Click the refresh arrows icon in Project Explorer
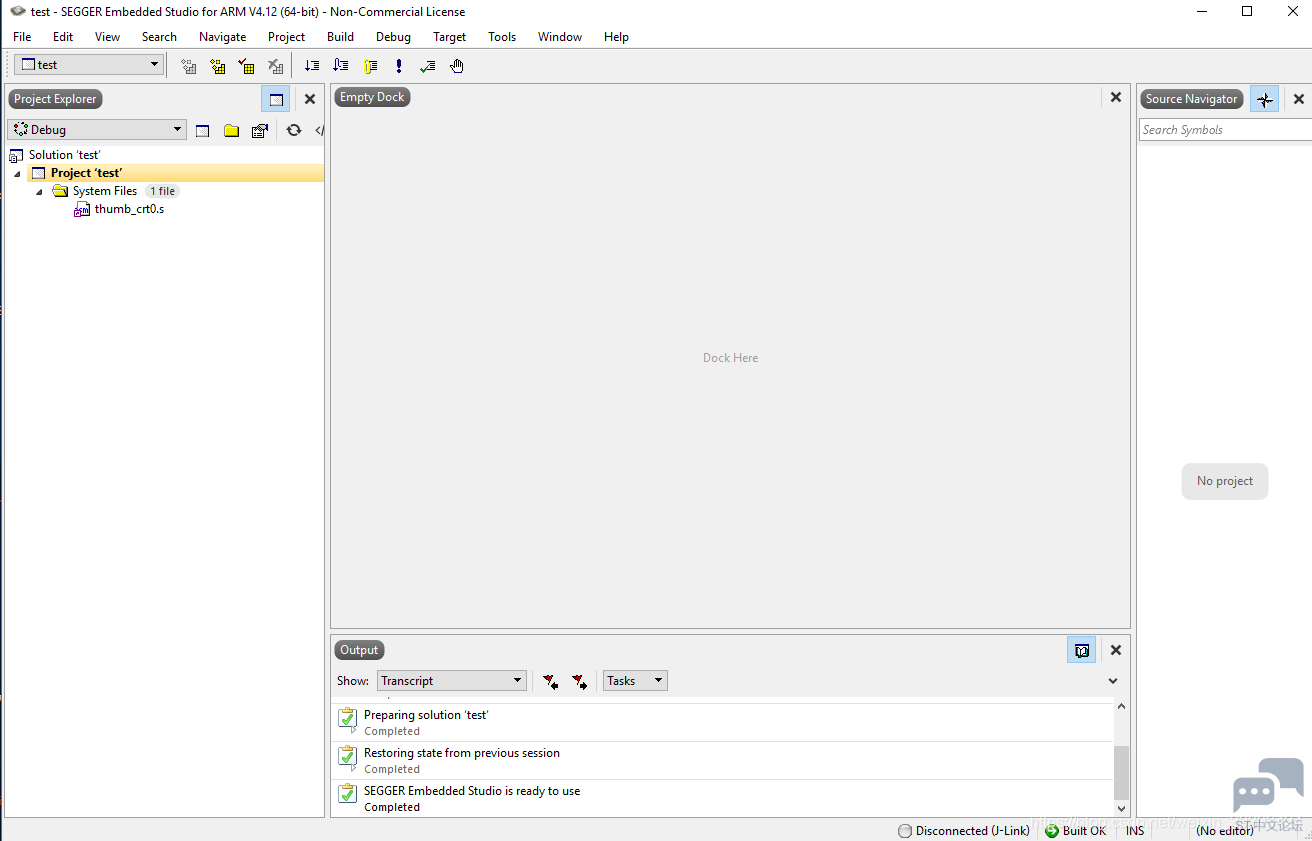The height and width of the screenshot is (841, 1312). [294, 130]
